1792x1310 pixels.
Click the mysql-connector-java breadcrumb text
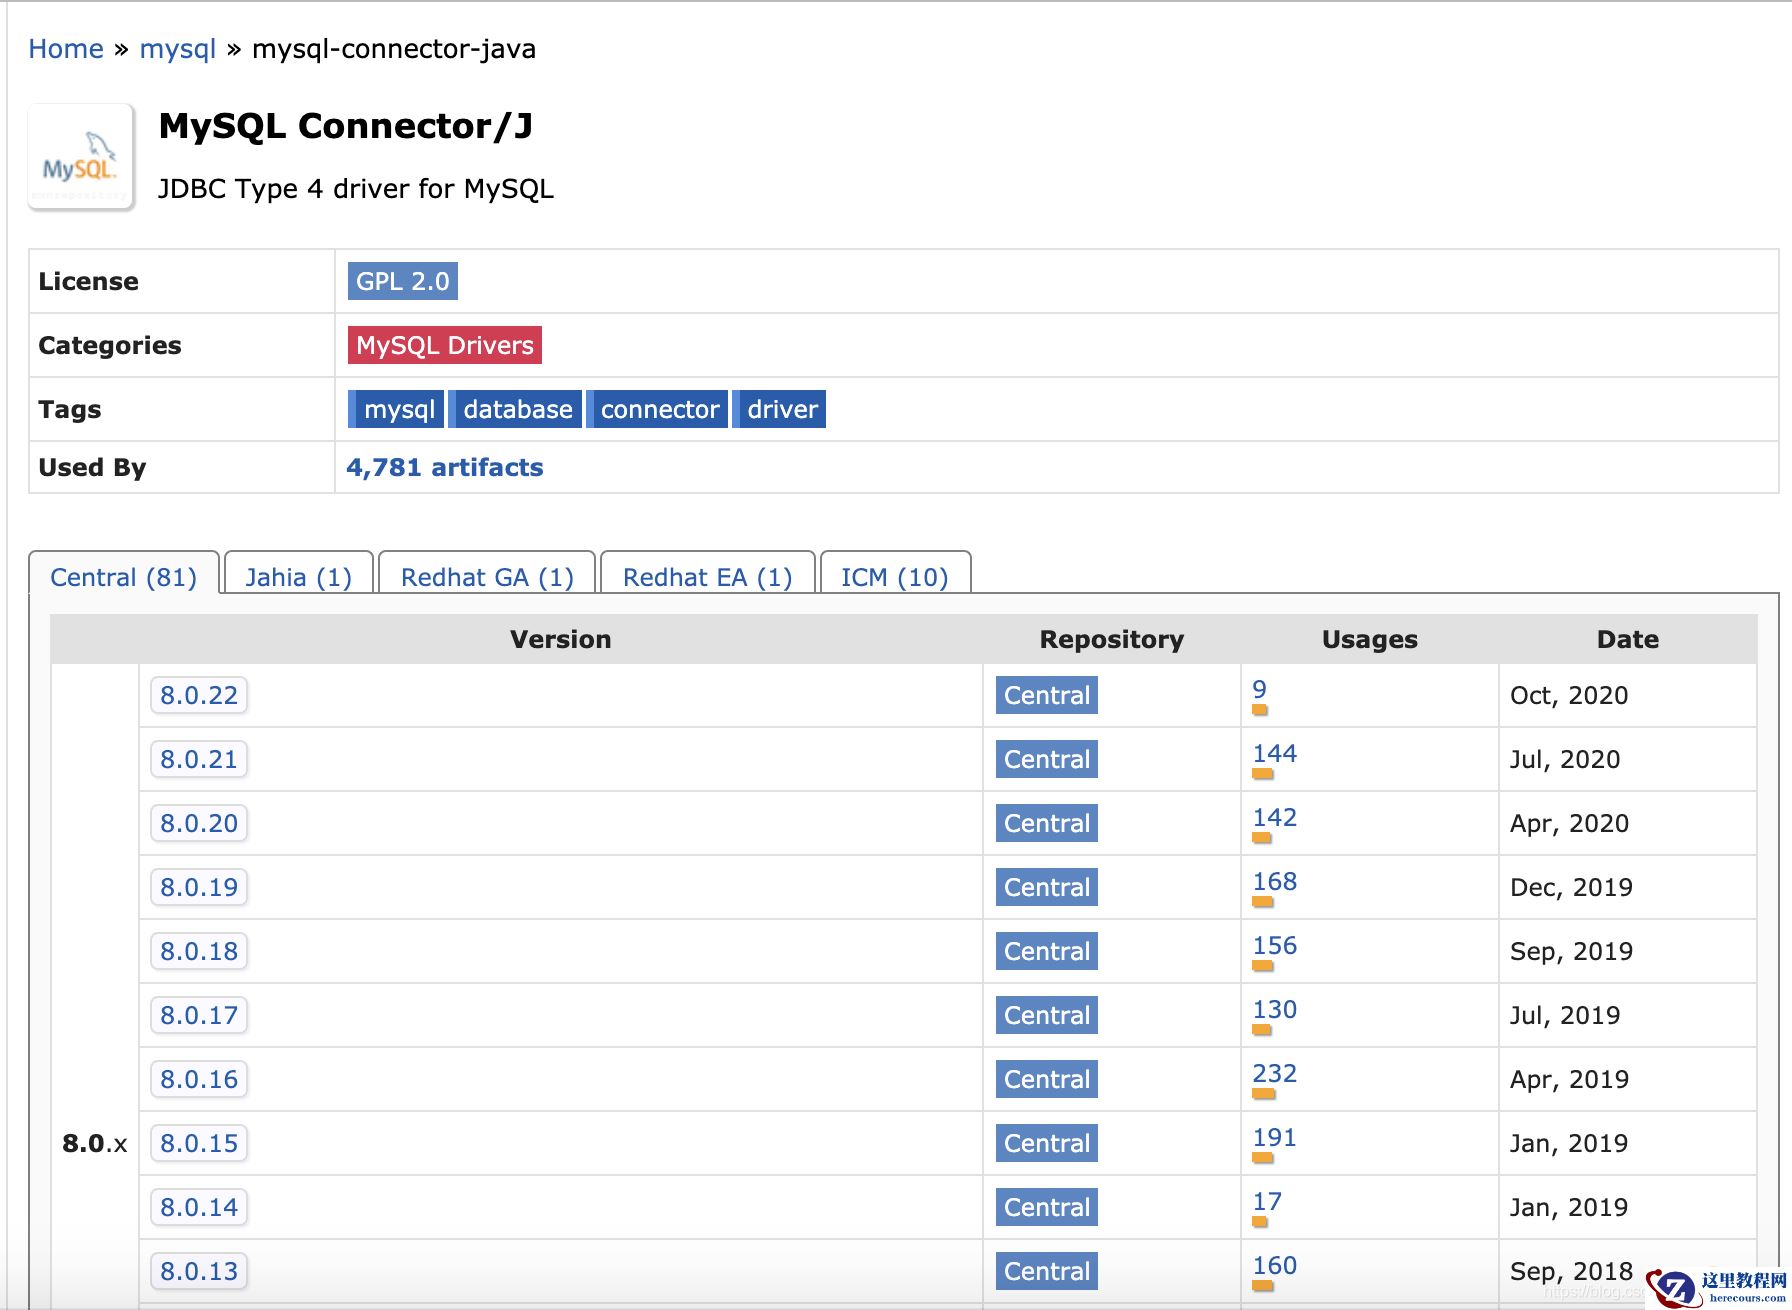394,49
